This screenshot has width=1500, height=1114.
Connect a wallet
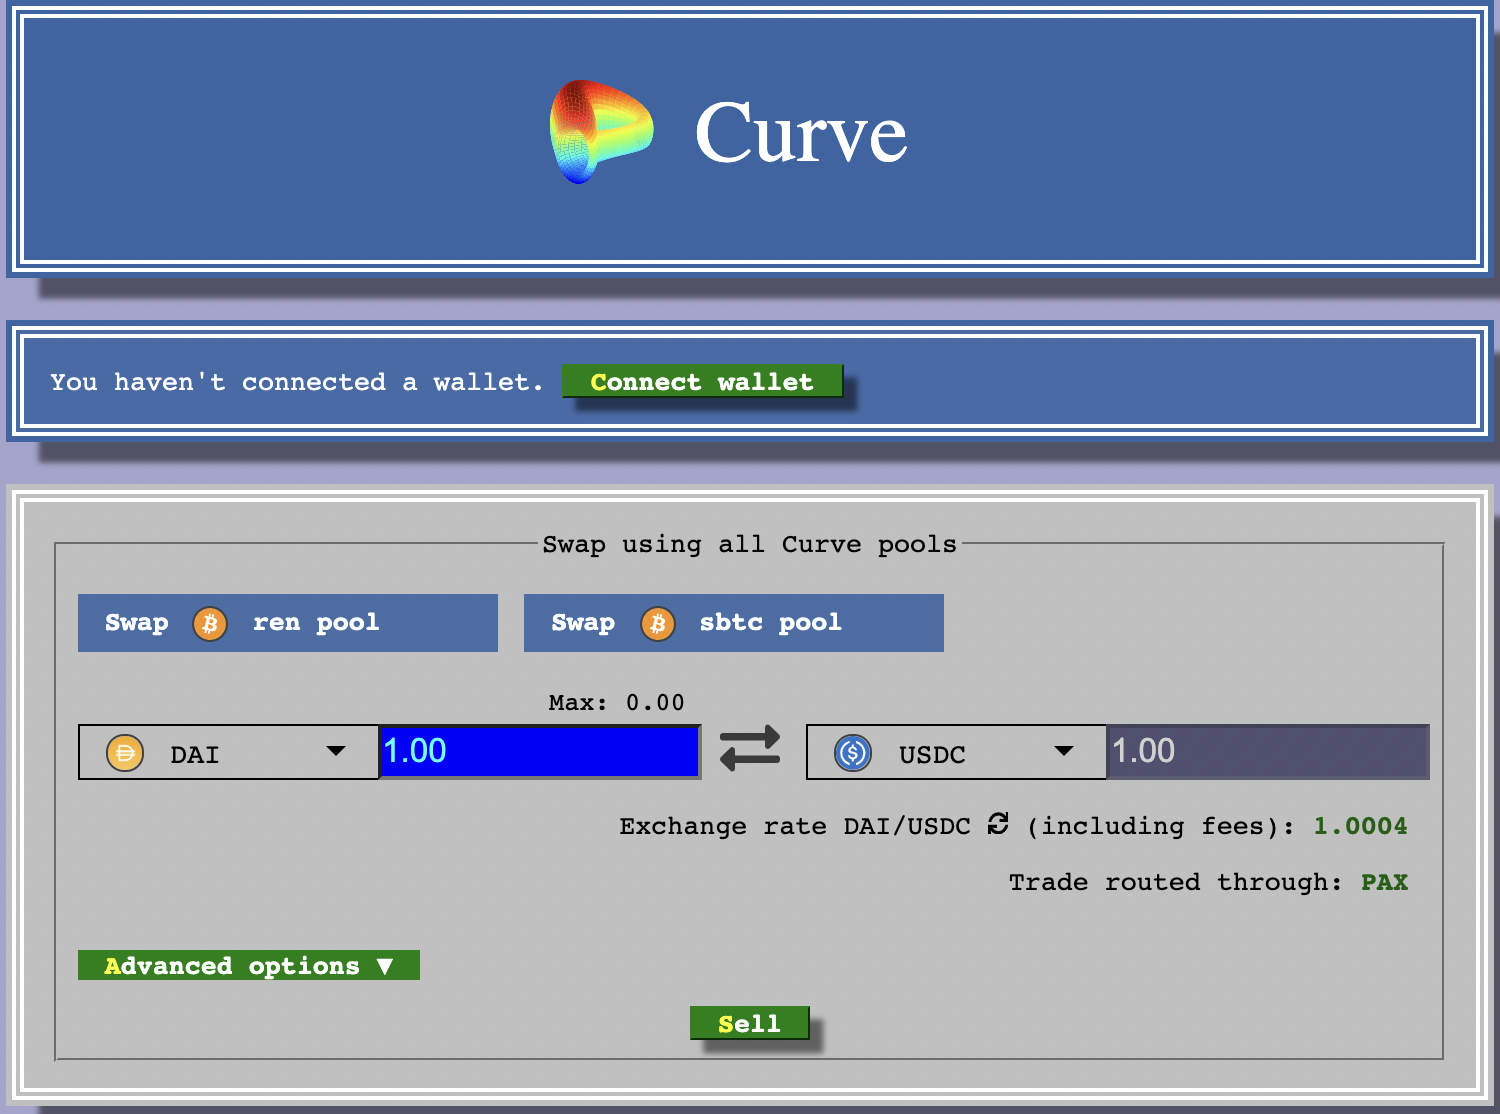pos(702,381)
